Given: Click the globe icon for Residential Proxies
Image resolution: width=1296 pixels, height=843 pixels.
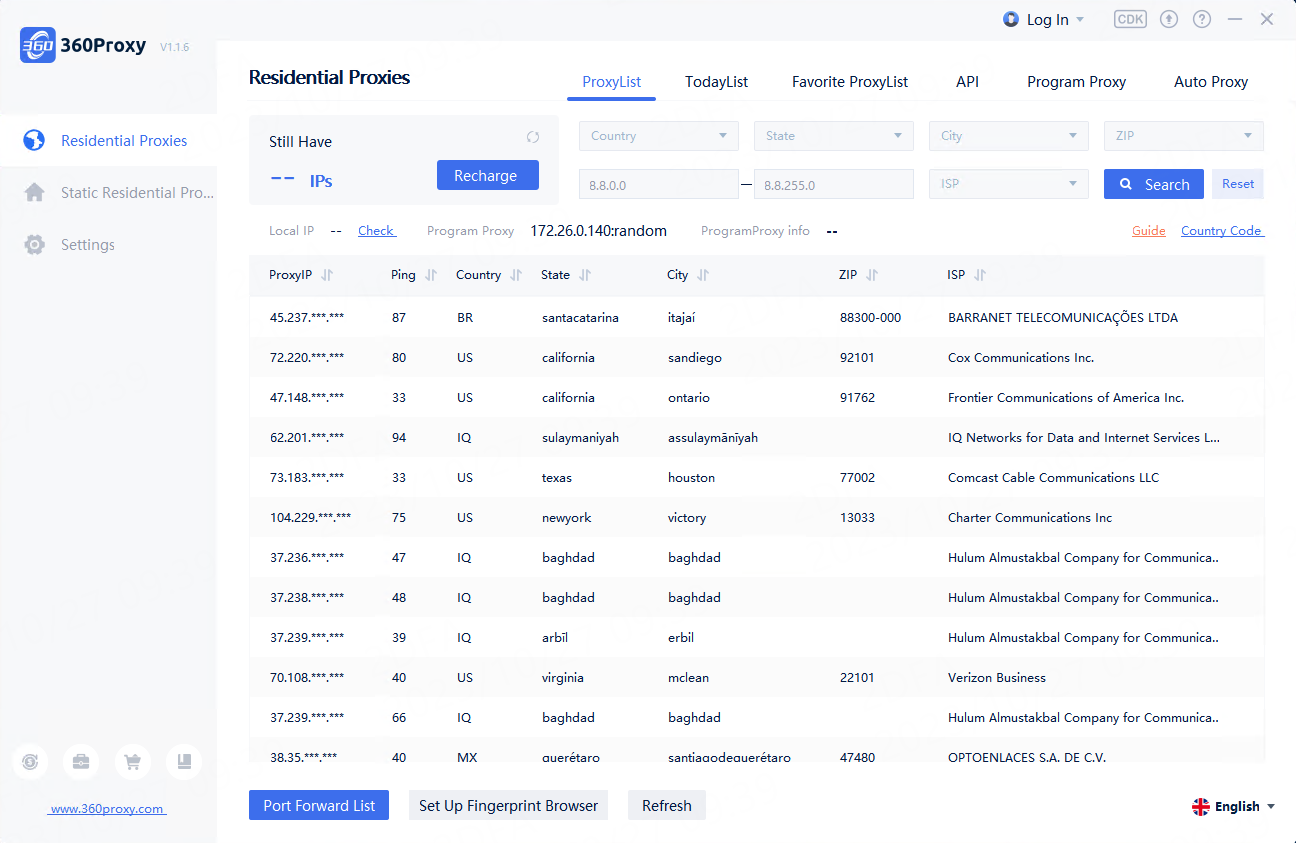Looking at the screenshot, I should pos(34,140).
